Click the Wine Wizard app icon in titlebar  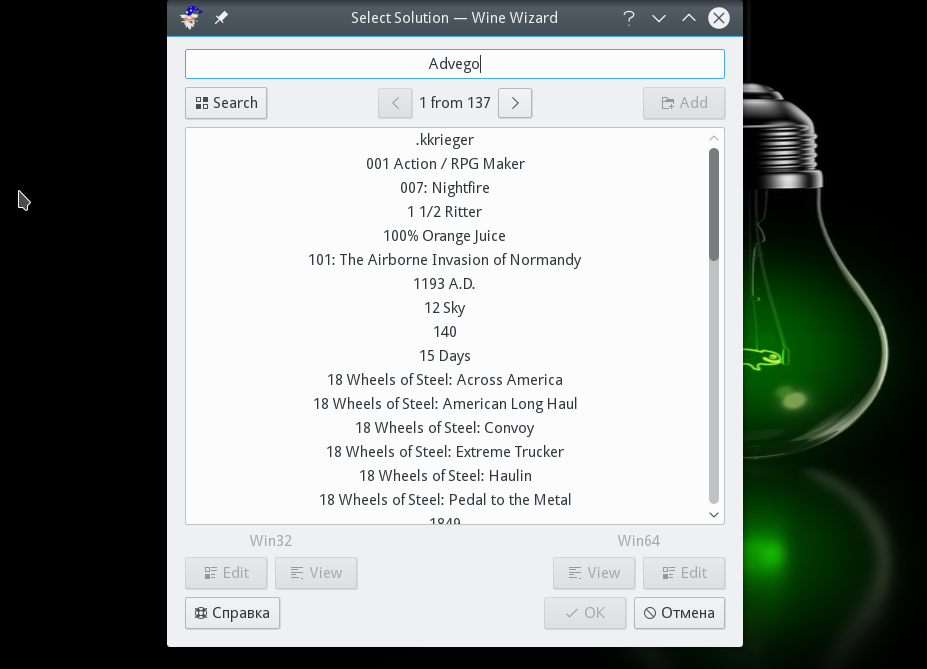[x=190, y=18]
